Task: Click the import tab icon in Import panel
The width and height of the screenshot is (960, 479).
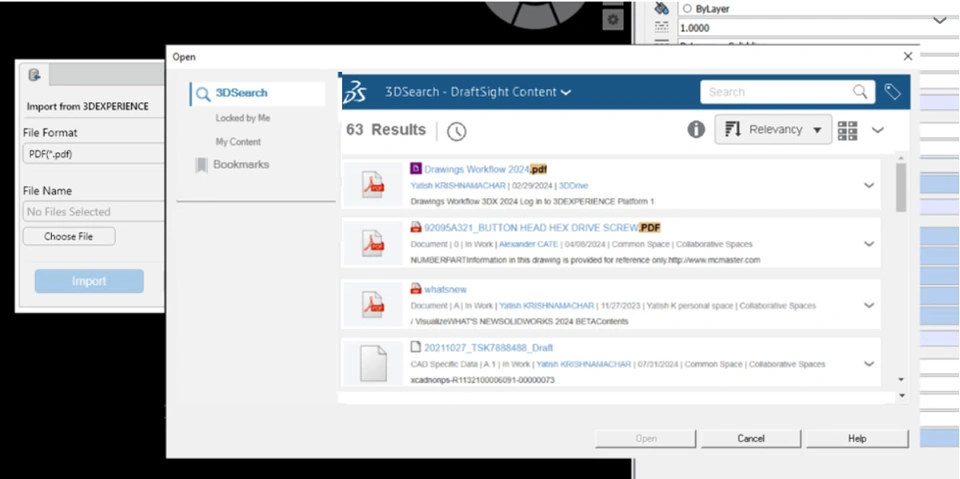Action: [x=34, y=75]
